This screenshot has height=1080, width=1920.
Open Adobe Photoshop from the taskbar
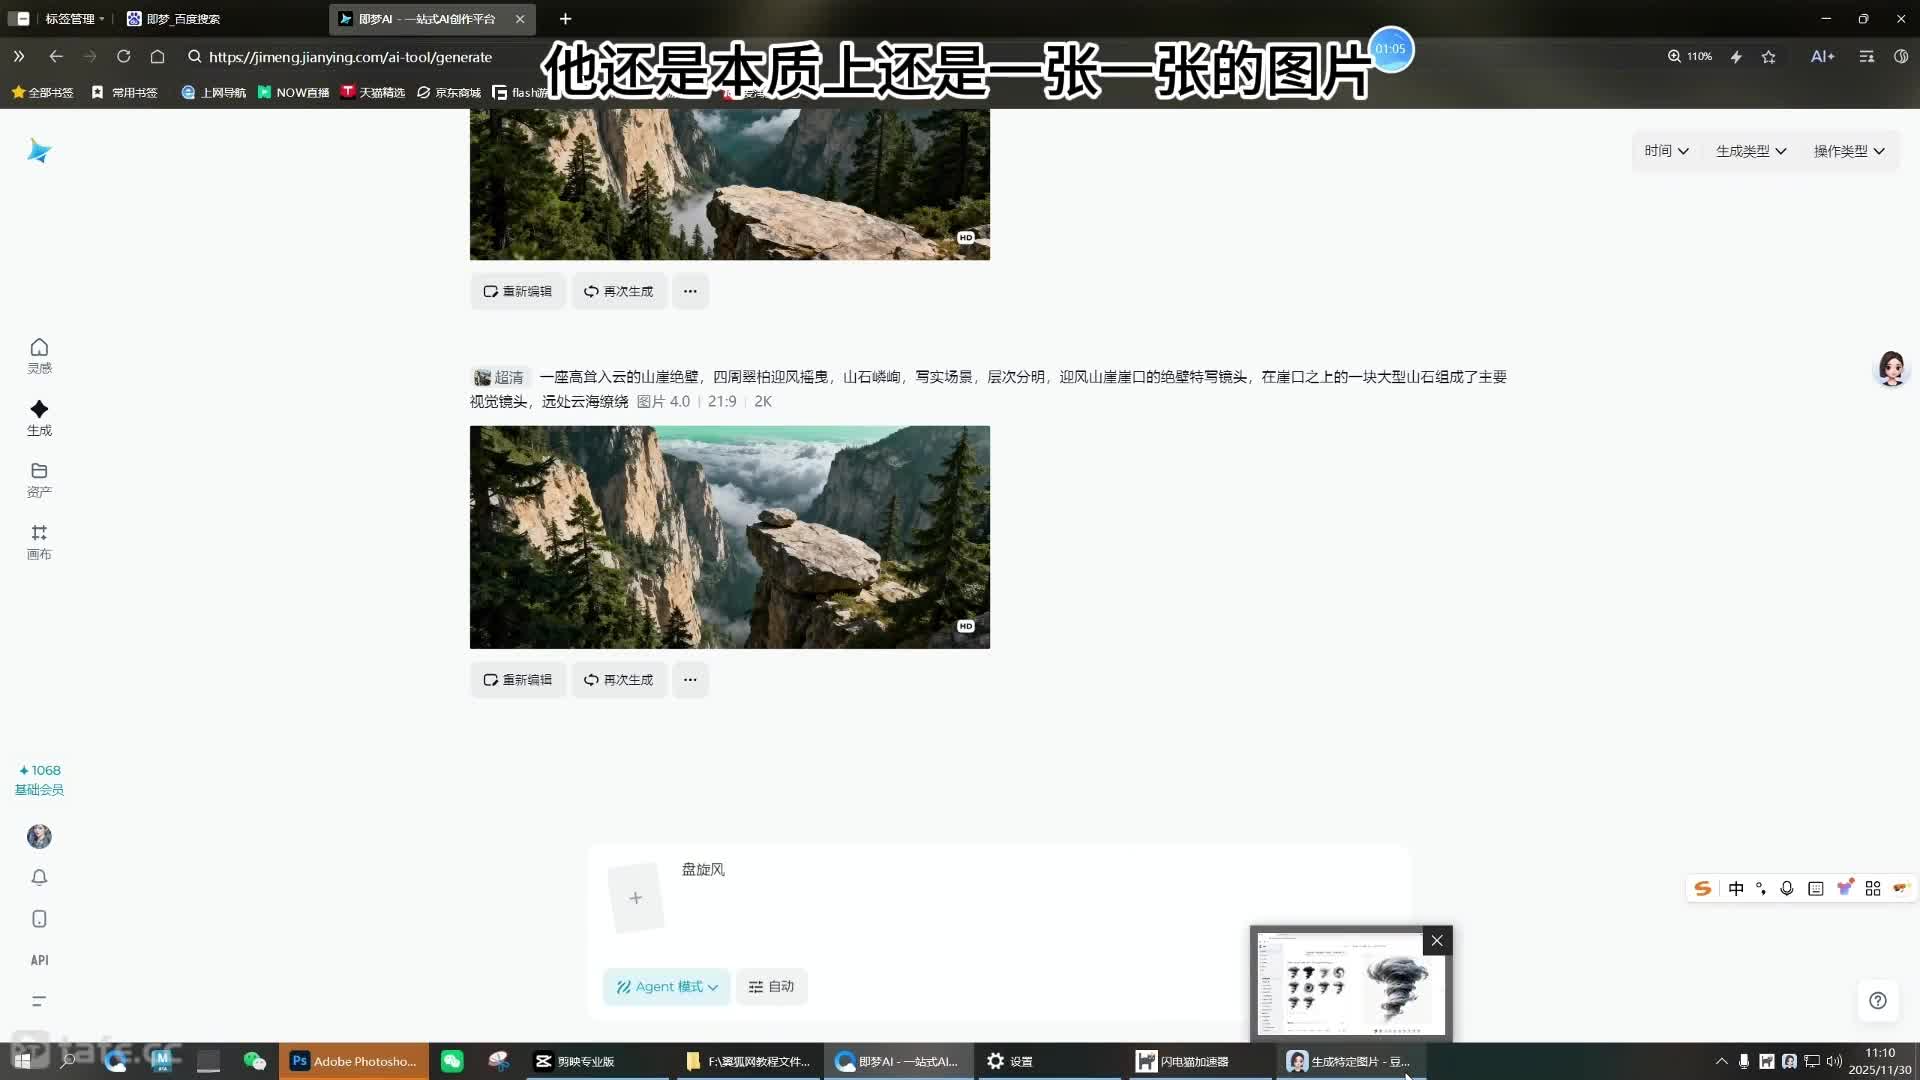click(x=354, y=1061)
